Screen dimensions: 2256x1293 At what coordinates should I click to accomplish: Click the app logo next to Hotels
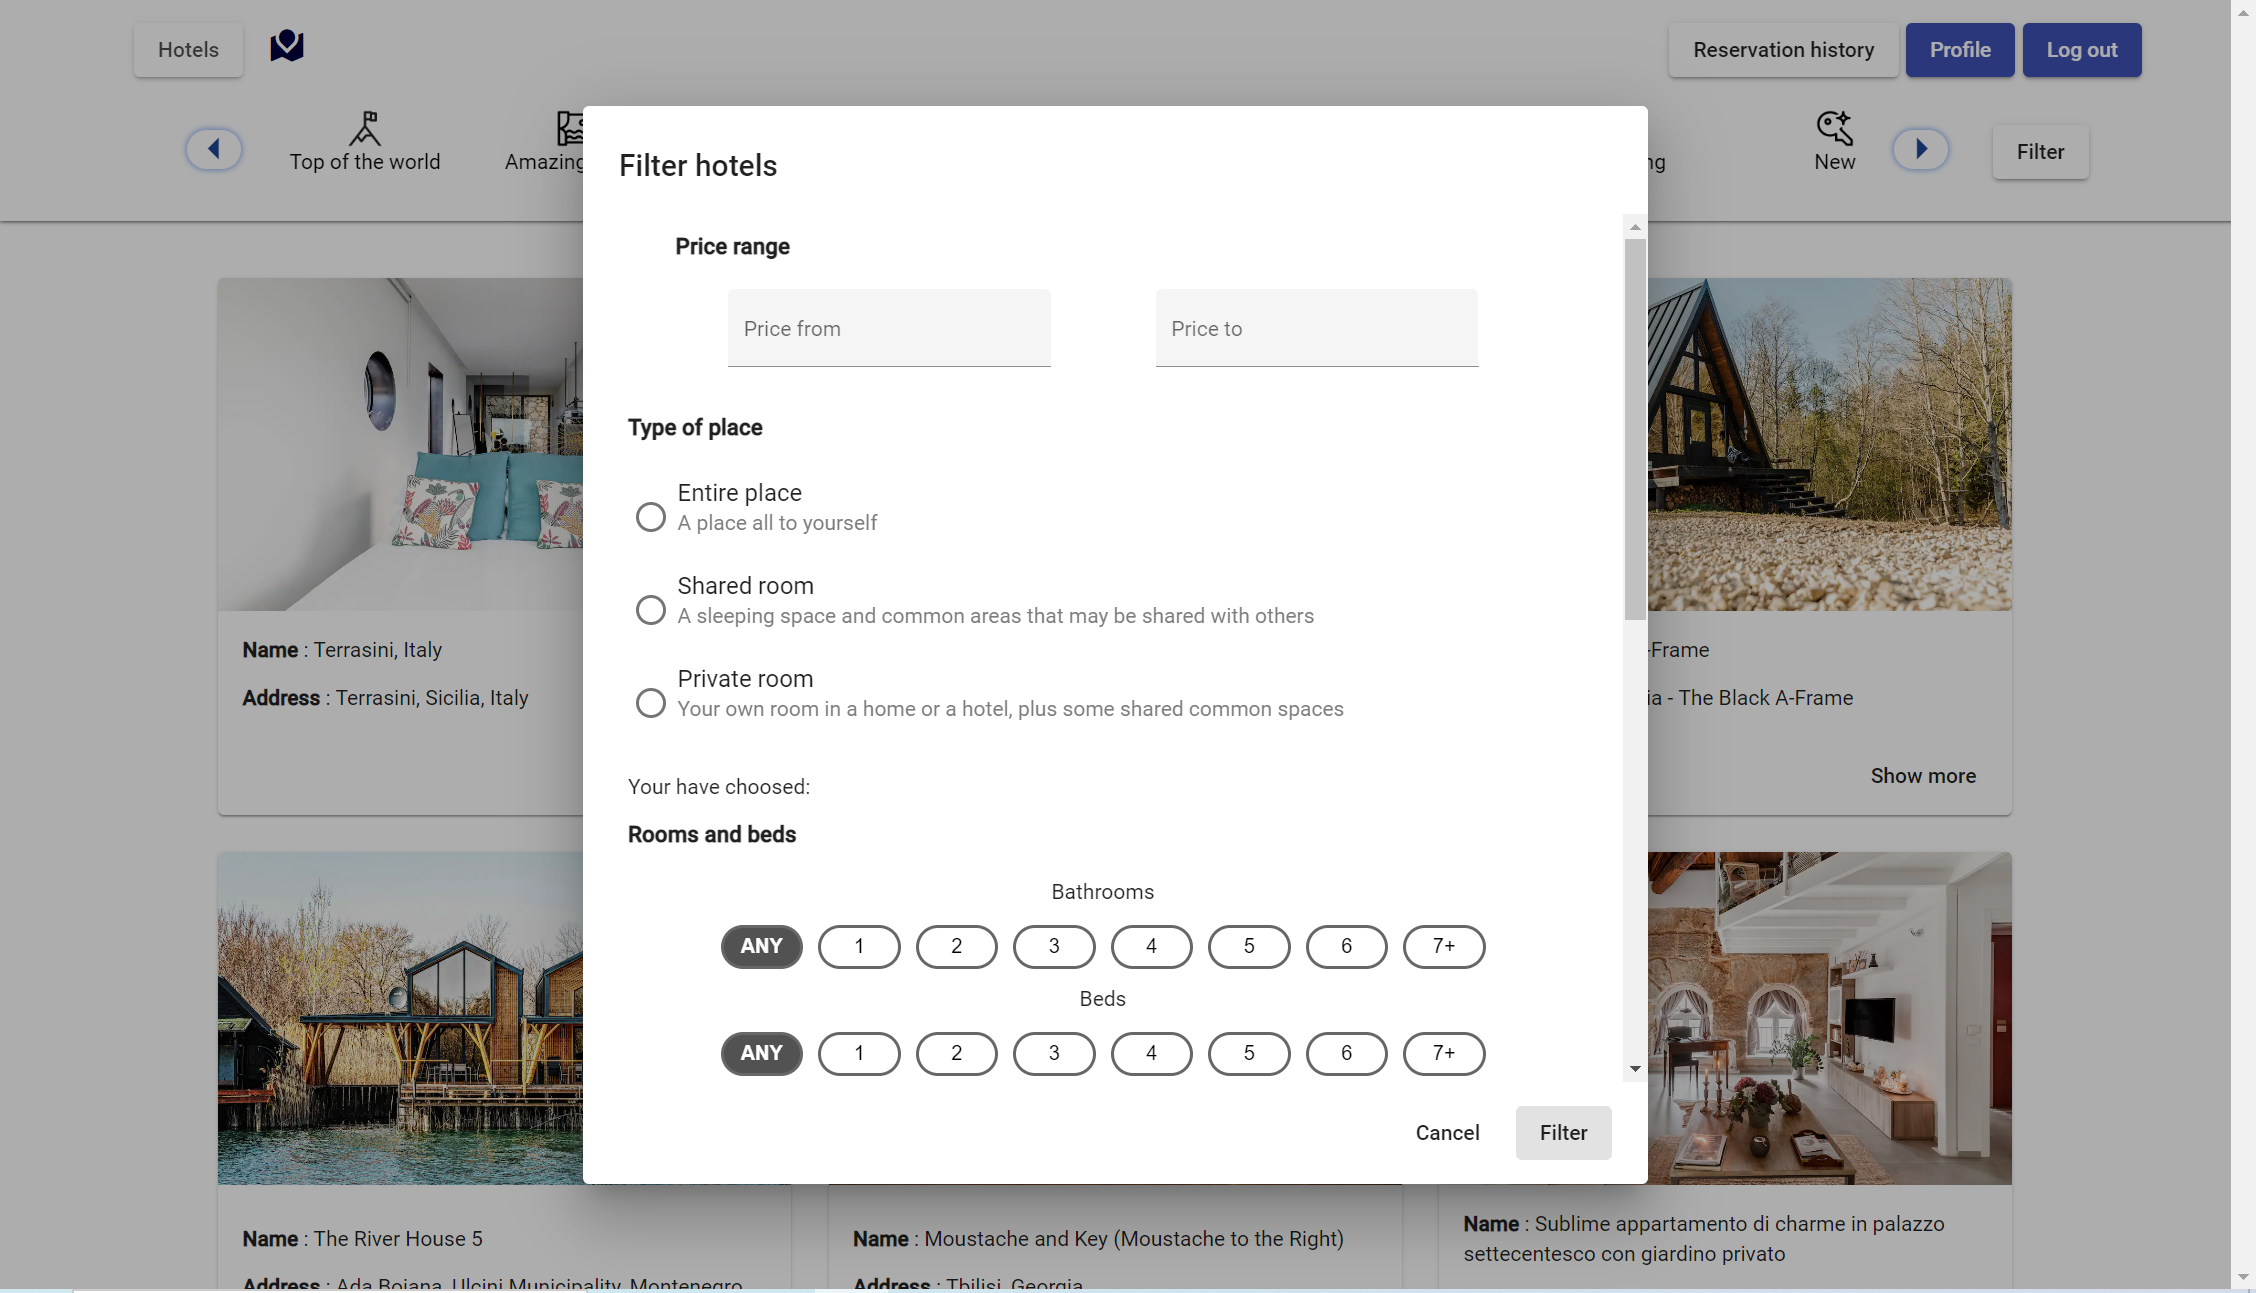pyautogui.click(x=286, y=46)
